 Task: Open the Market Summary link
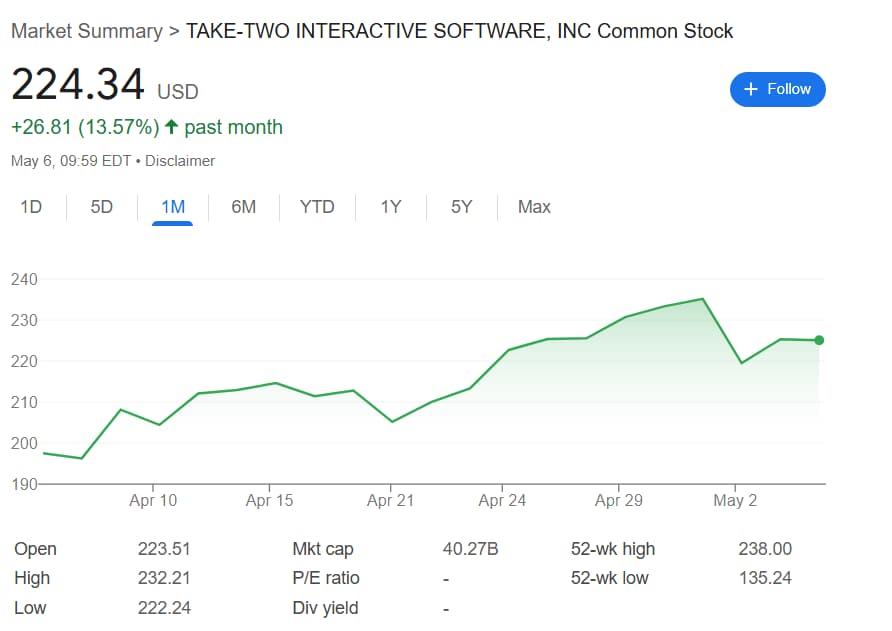click(87, 31)
